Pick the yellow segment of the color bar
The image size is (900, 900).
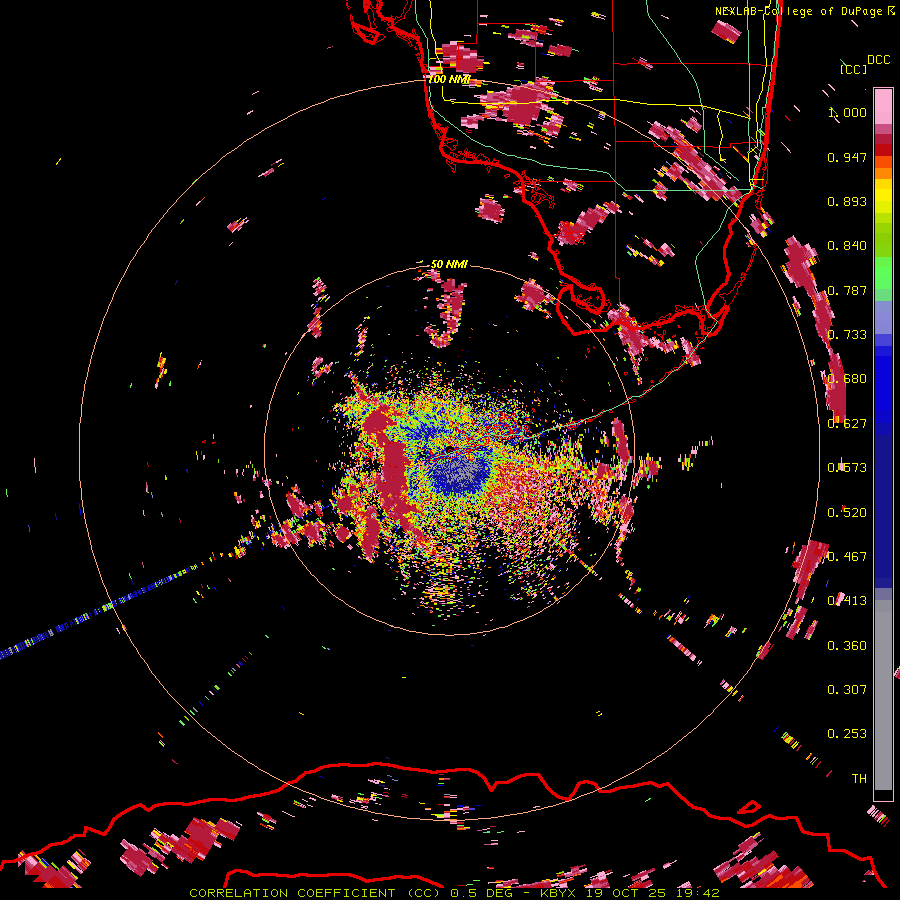click(883, 196)
